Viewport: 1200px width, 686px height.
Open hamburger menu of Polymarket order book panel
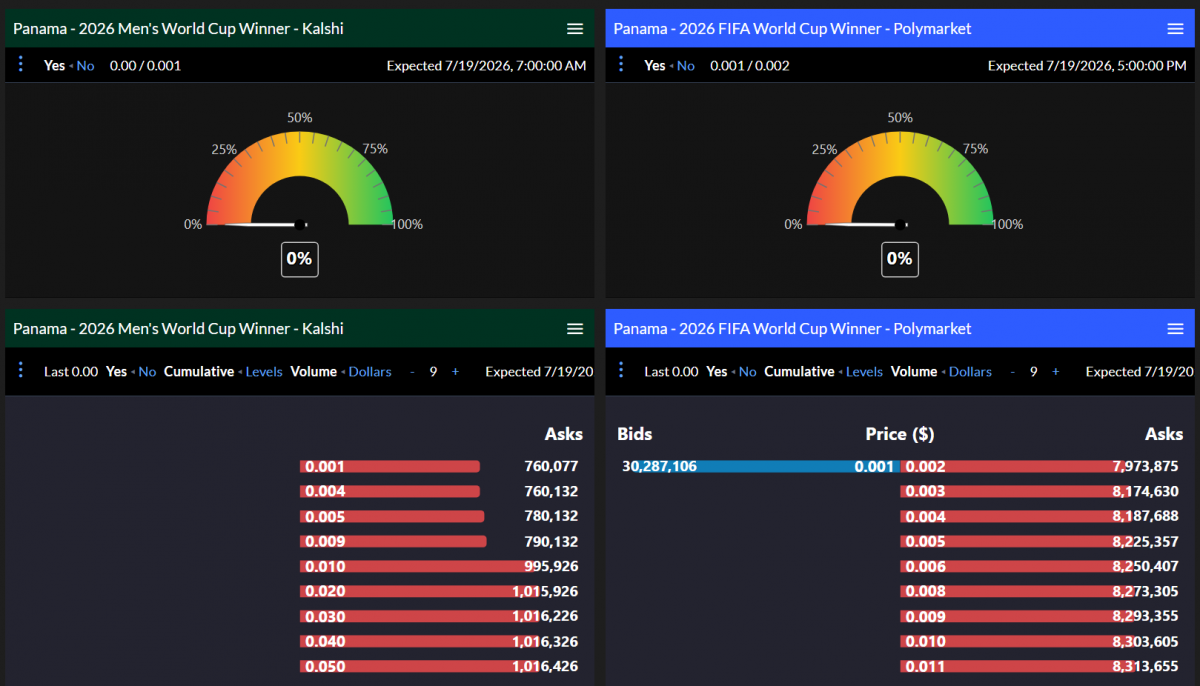[x=1175, y=329]
